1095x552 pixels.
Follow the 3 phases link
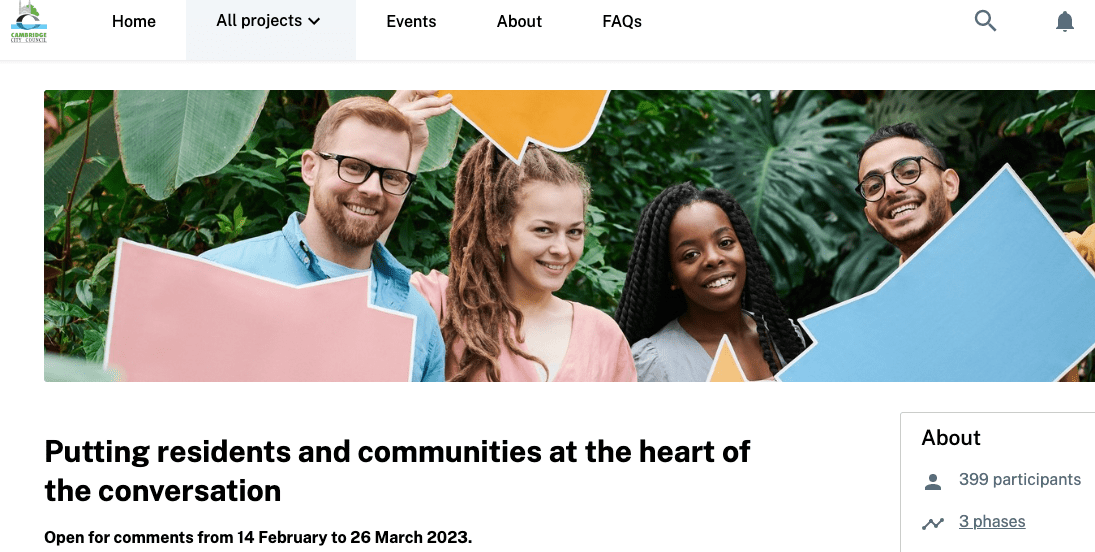992,522
